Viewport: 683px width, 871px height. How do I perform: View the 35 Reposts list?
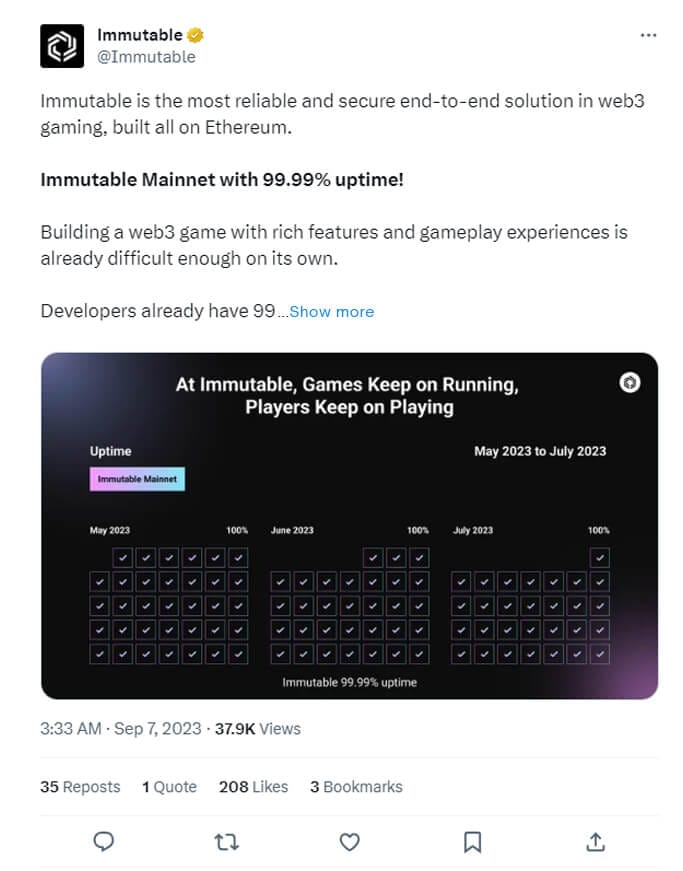80,787
